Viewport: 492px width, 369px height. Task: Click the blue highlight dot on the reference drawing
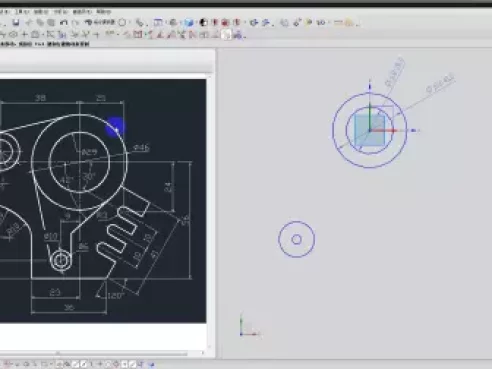(x=115, y=127)
